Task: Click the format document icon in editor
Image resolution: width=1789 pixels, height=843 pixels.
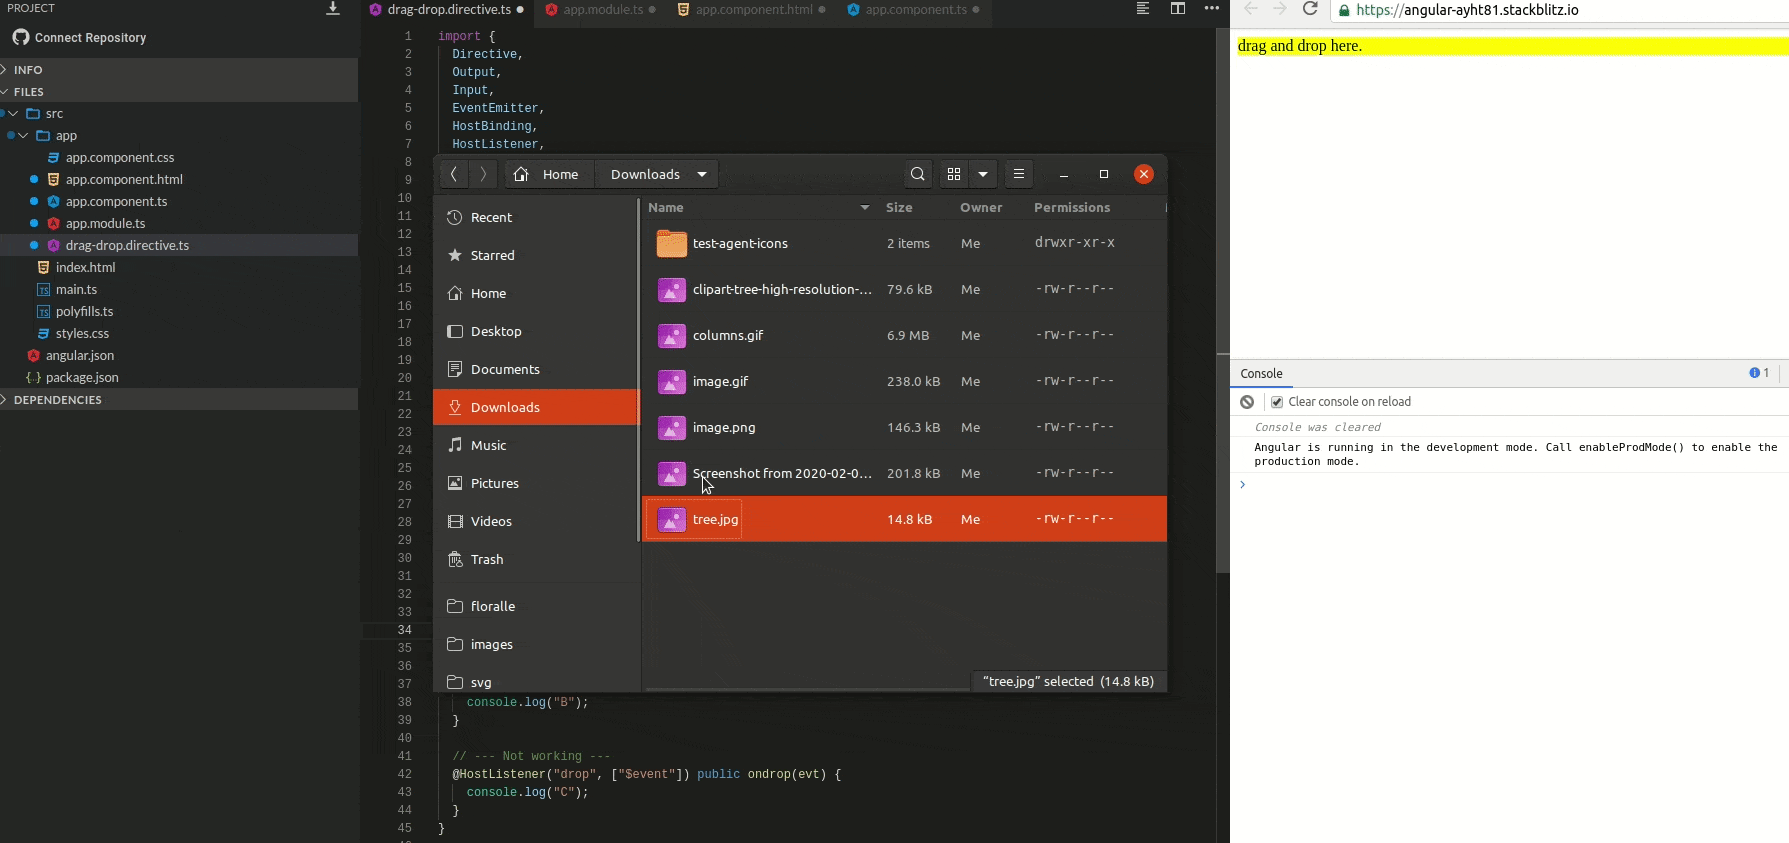Action: coord(1143,8)
